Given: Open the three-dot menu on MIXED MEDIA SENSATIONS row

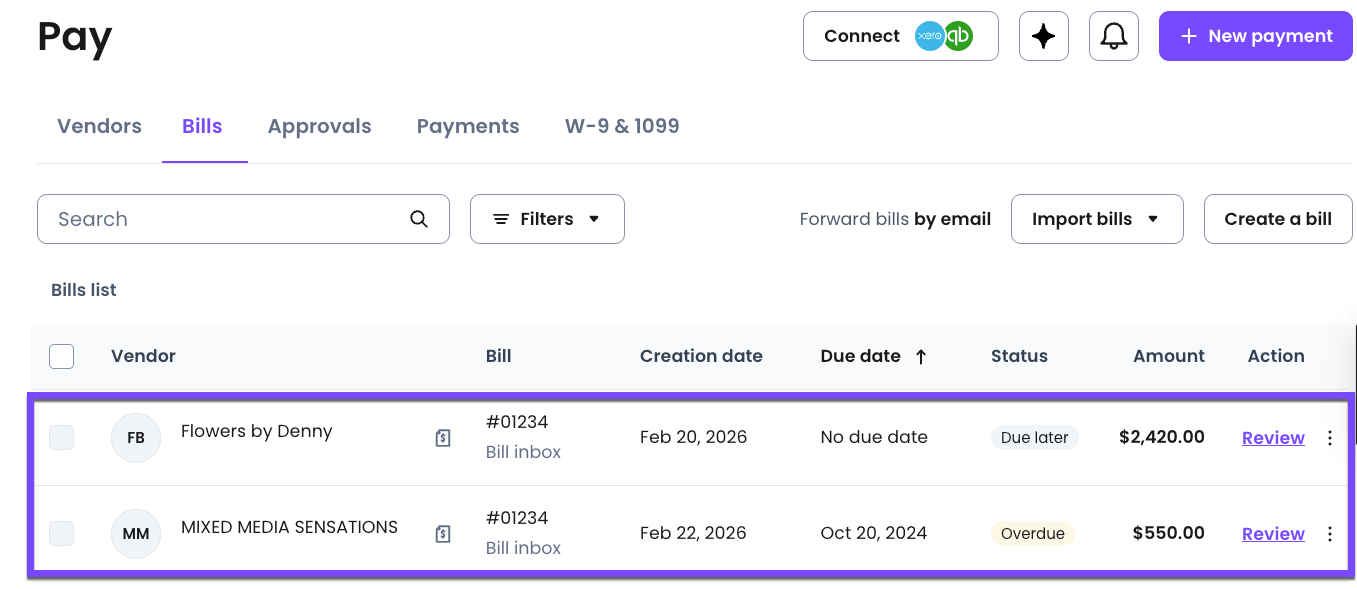Looking at the screenshot, I should click(1330, 533).
